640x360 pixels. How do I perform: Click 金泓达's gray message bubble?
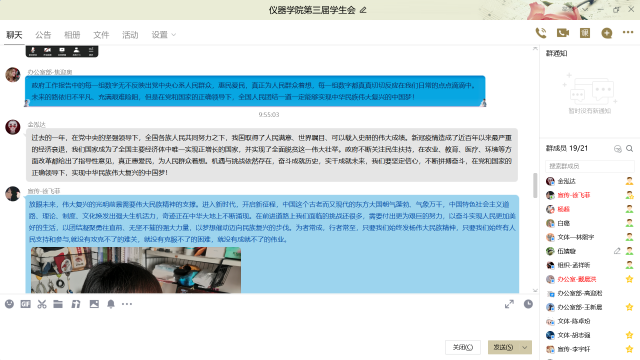[x=272, y=155]
